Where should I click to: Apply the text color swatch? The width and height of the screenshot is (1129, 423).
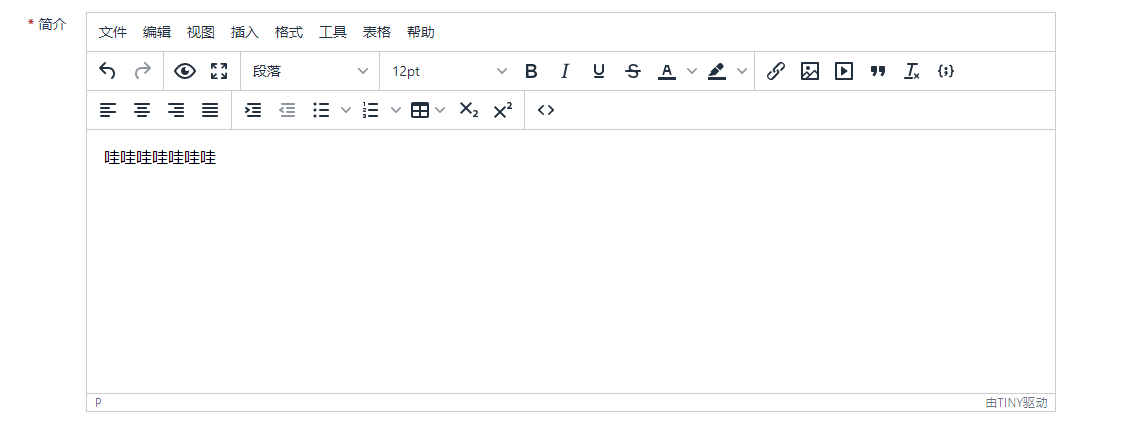[x=667, y=71]
